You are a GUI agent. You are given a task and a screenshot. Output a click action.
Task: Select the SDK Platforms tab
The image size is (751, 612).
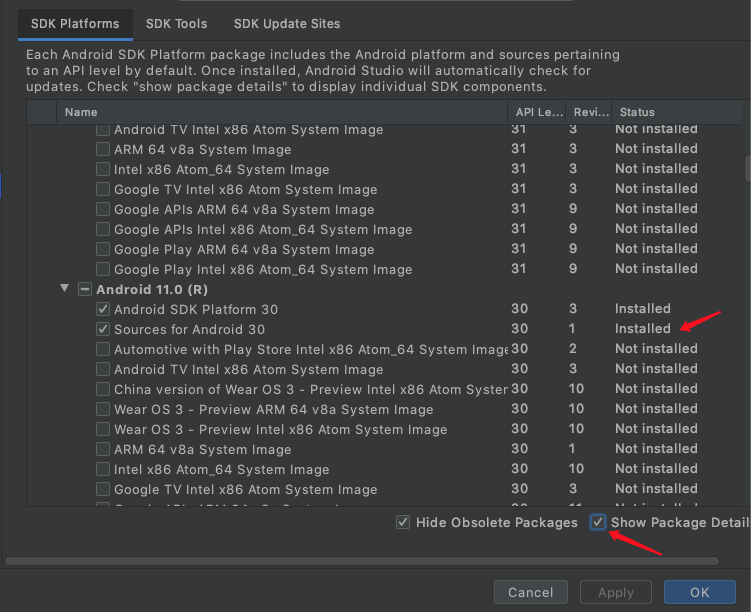pyautogui.click(x=75, y=23)
